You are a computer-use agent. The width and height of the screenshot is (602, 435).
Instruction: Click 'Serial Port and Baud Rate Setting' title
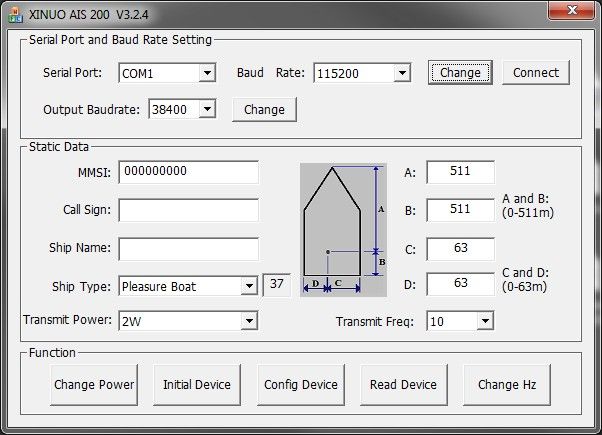(121, 40)
